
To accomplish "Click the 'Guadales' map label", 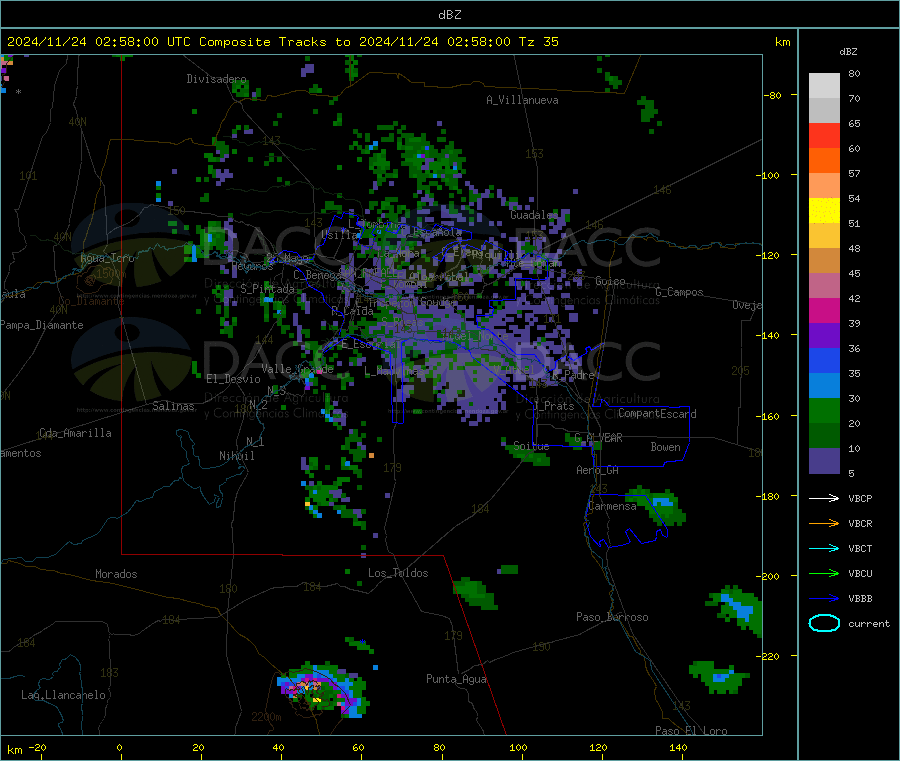I will pos(533,215).
